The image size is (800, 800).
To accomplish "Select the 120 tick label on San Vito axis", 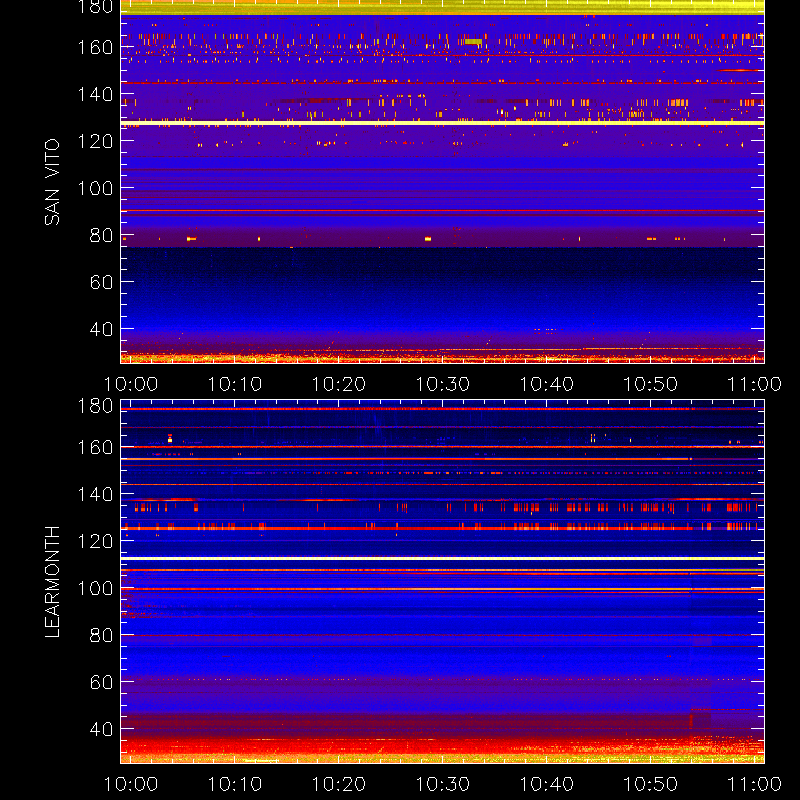I will click(95, 141).
